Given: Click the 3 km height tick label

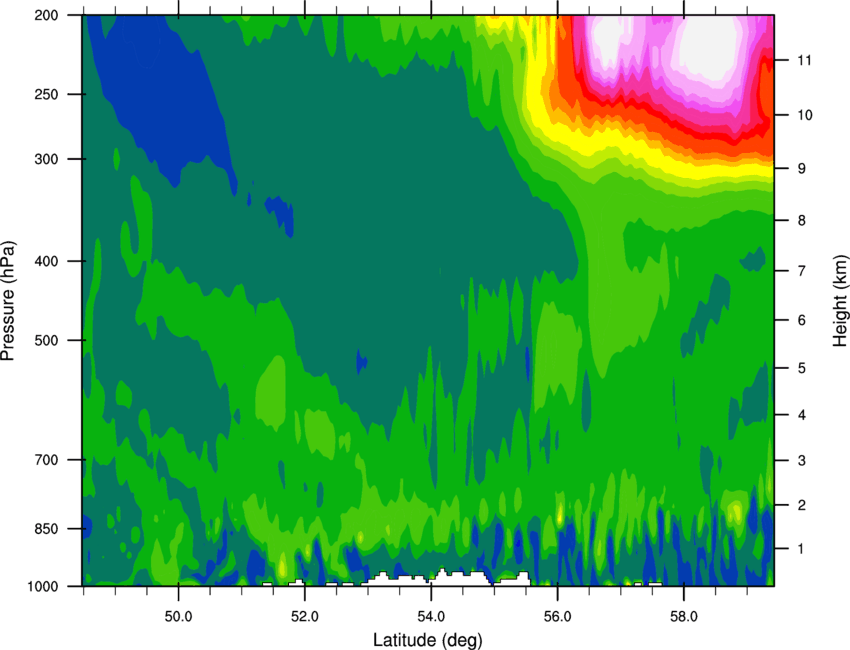Looking at the screenshot, I should (801, 461).
